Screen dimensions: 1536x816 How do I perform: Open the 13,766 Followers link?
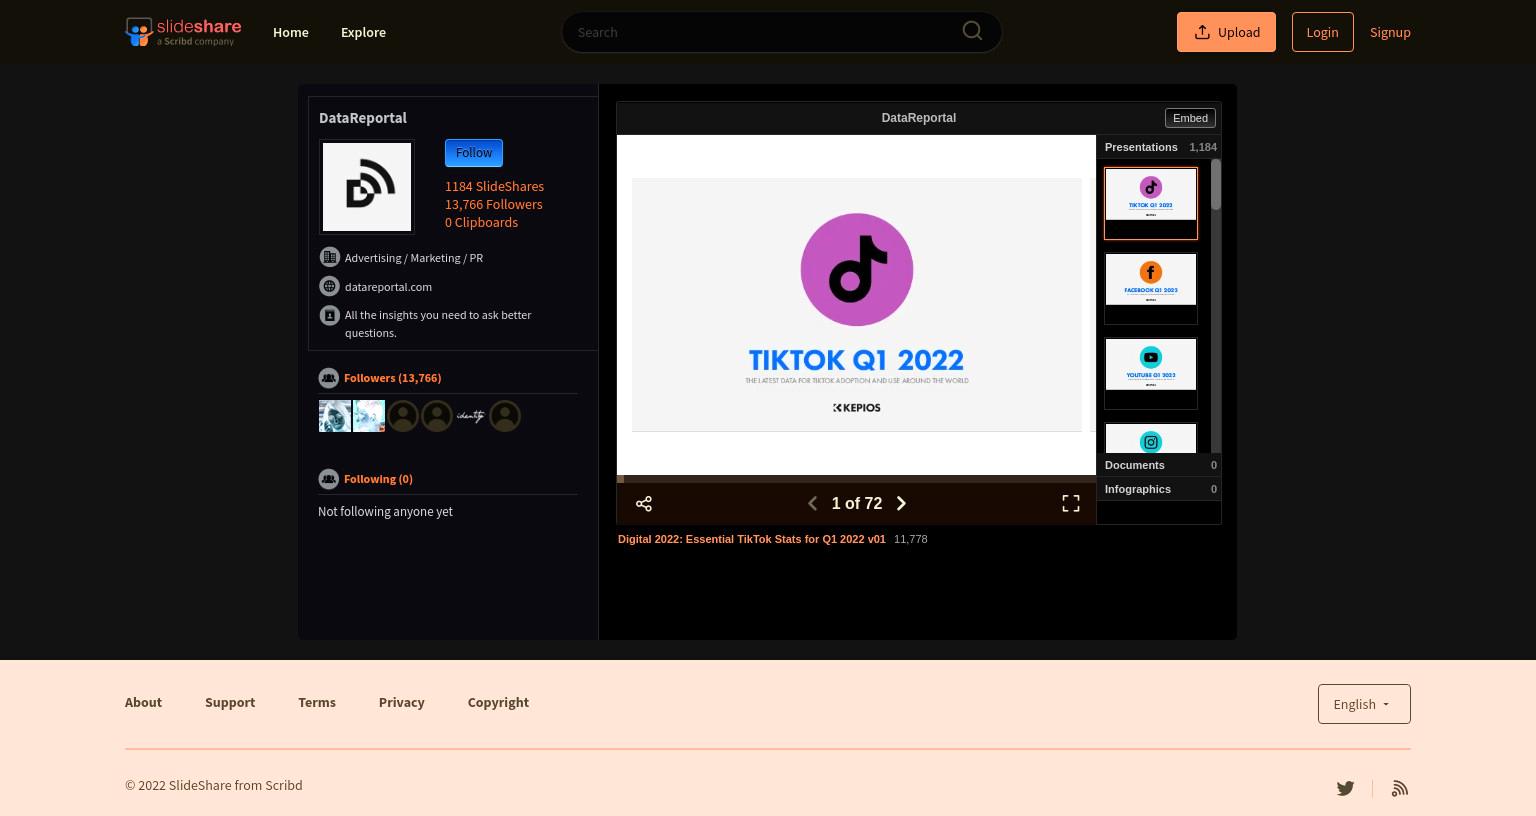(493, 204)
